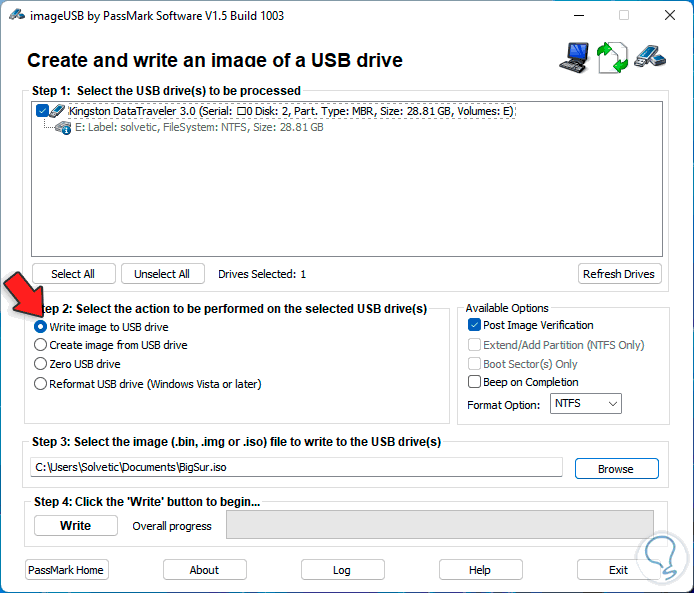694x593 pixels.
Task: Click the Select All button
Action: click(73, 274)
